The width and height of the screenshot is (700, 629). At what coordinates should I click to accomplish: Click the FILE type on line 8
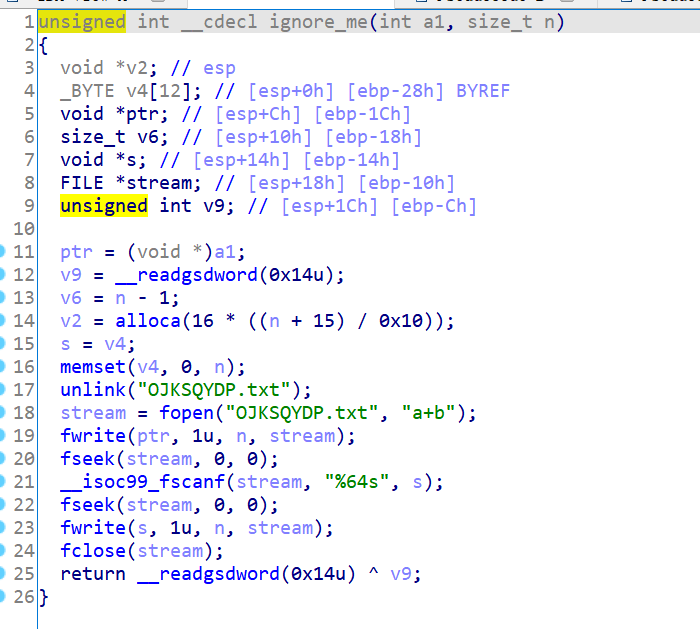[x=82, y=183]
